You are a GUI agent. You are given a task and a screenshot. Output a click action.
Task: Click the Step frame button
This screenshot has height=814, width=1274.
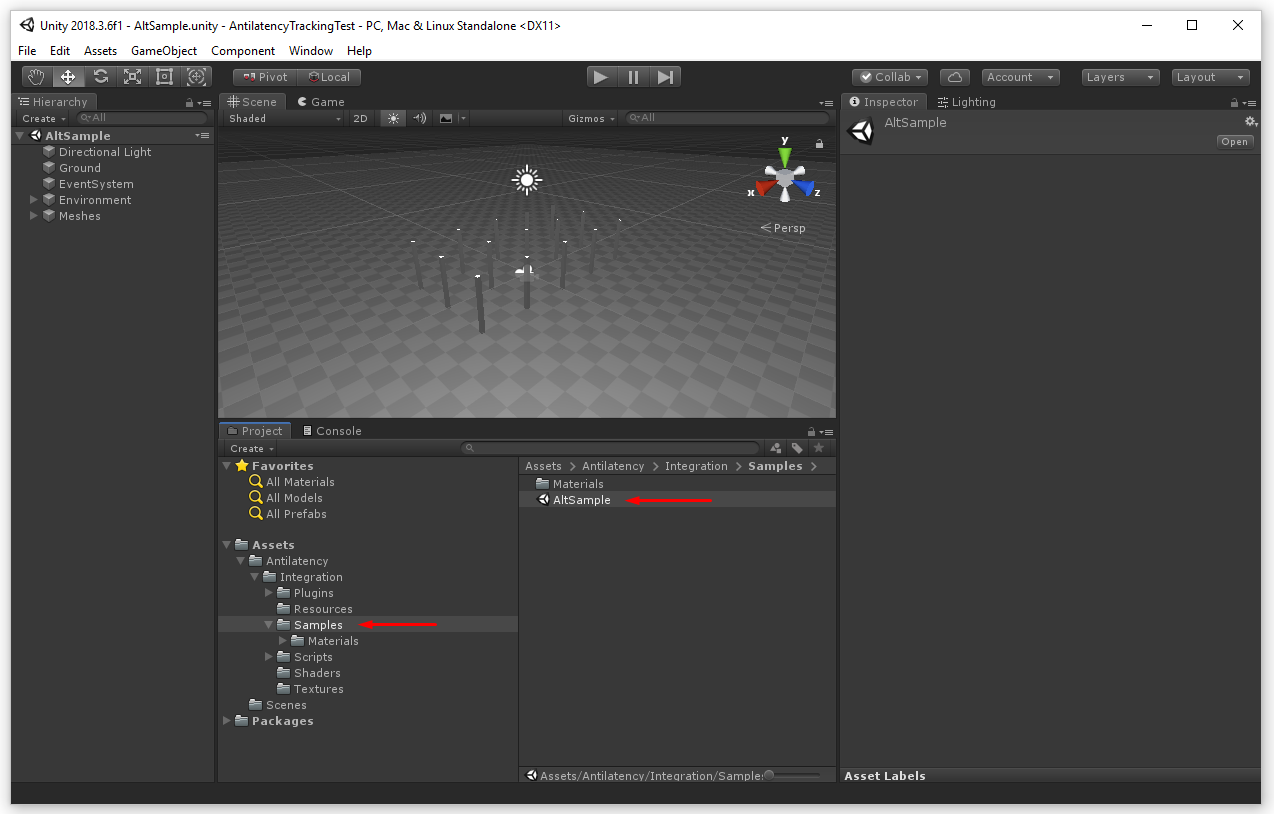tap(666, 77)
